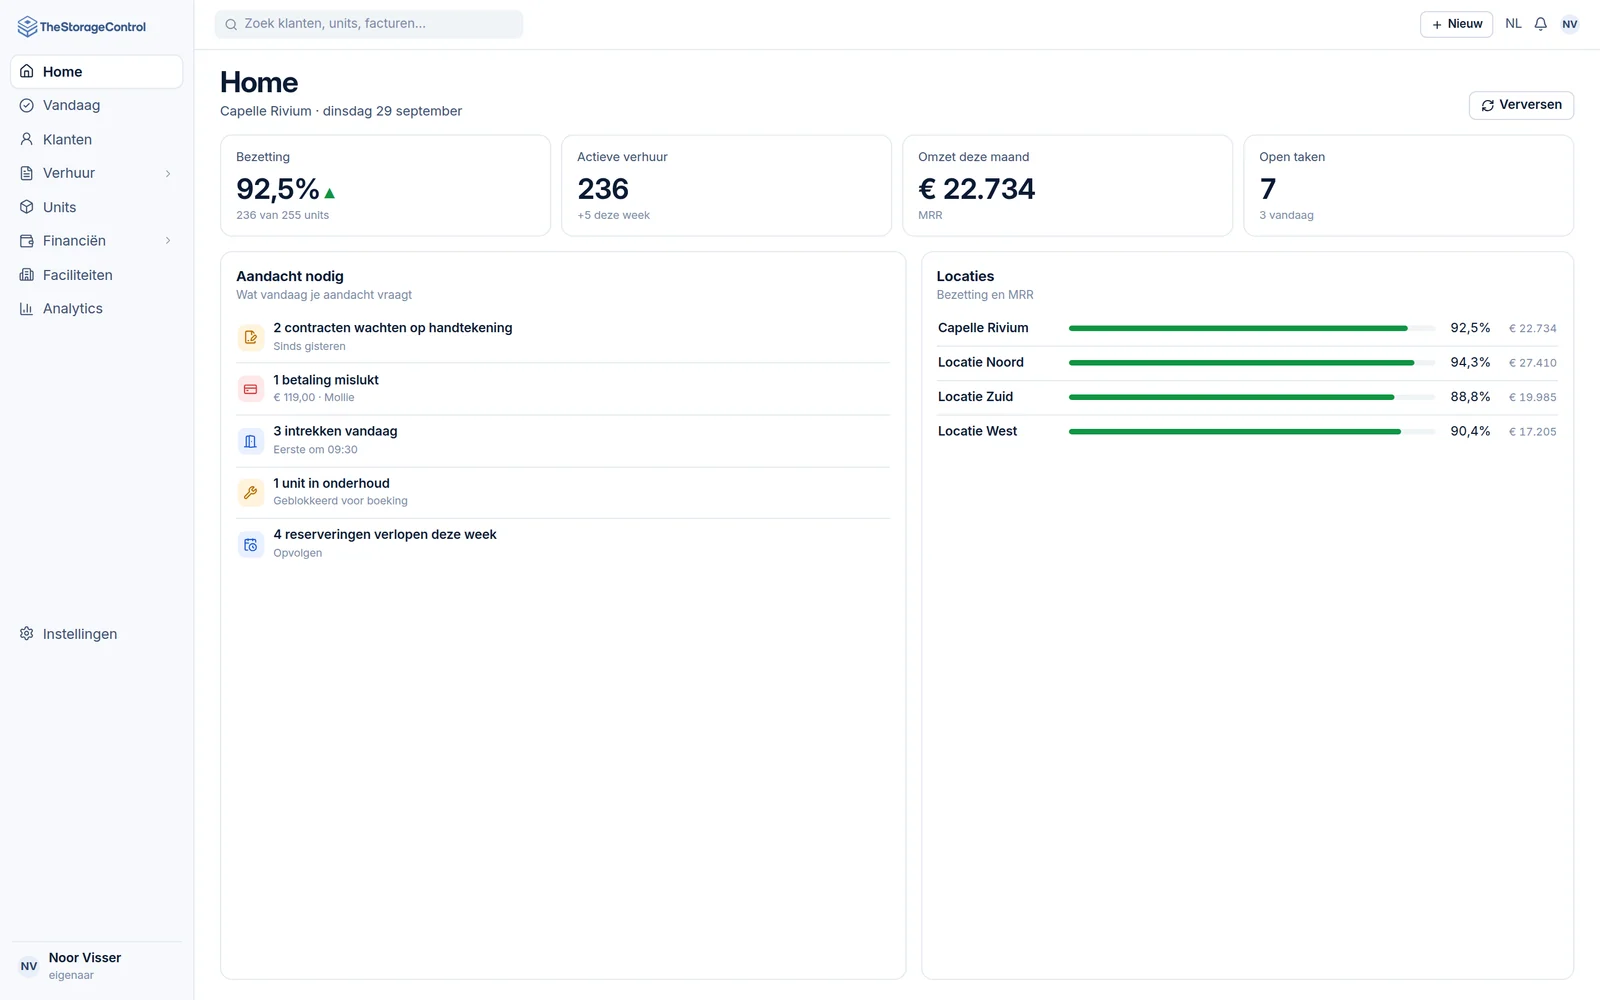Open Noor Visser account menu in sidebar
The height and width of the screenshot is (1000, 1600).
click(x=96, y=966)
